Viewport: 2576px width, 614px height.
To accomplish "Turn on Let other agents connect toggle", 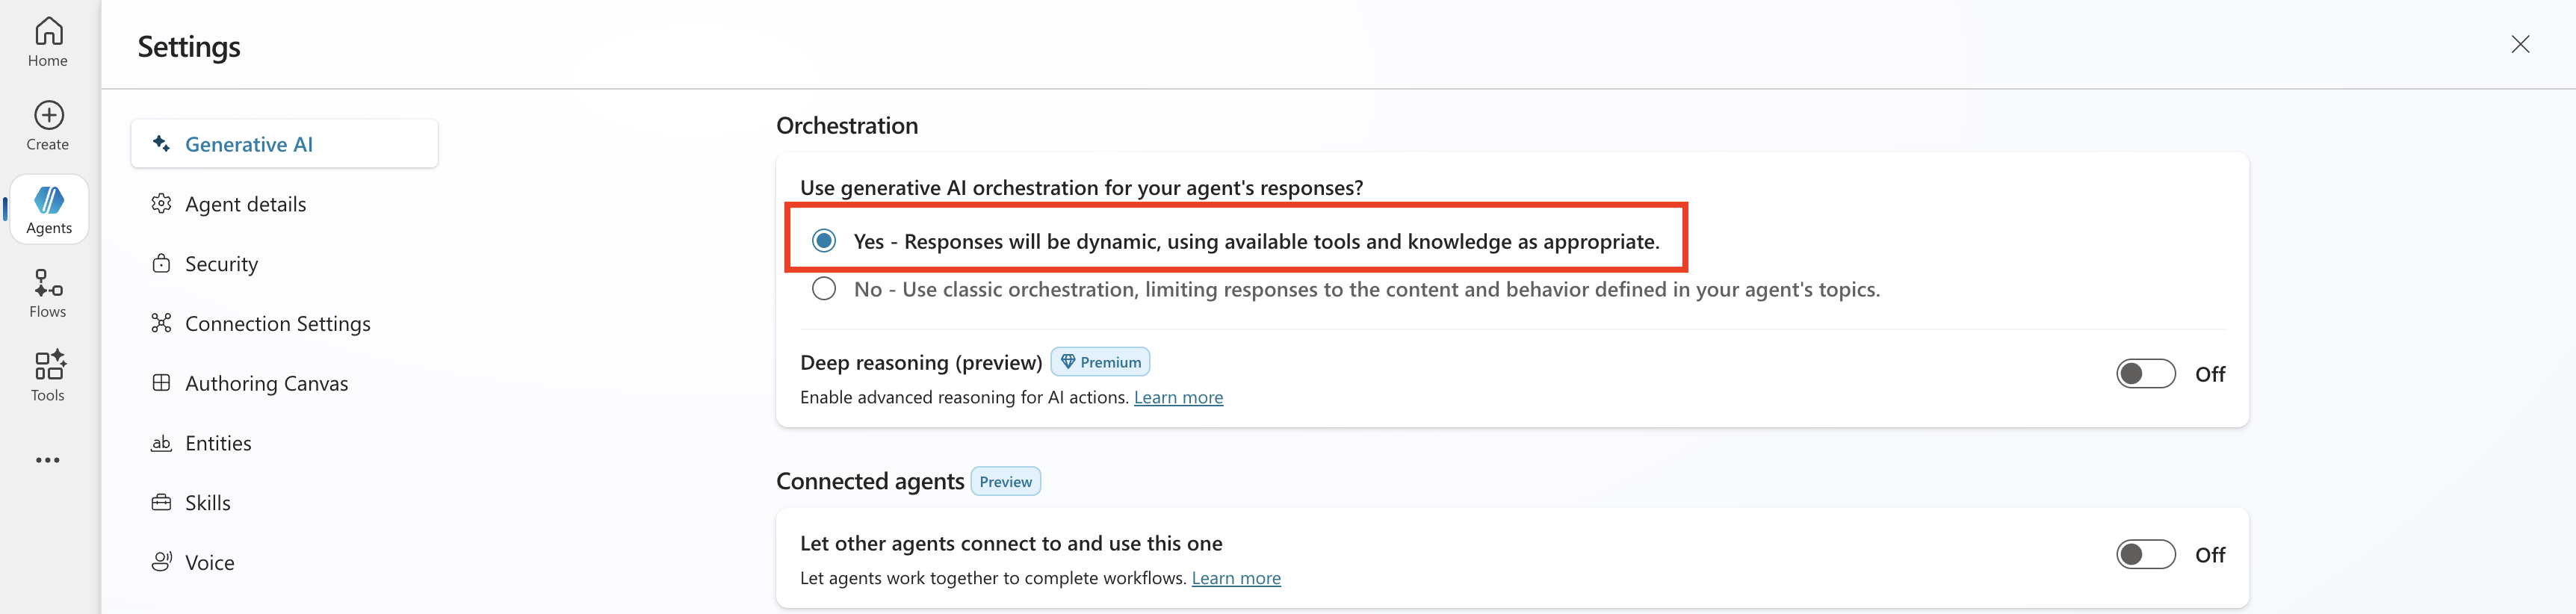I will [2145, 555].
